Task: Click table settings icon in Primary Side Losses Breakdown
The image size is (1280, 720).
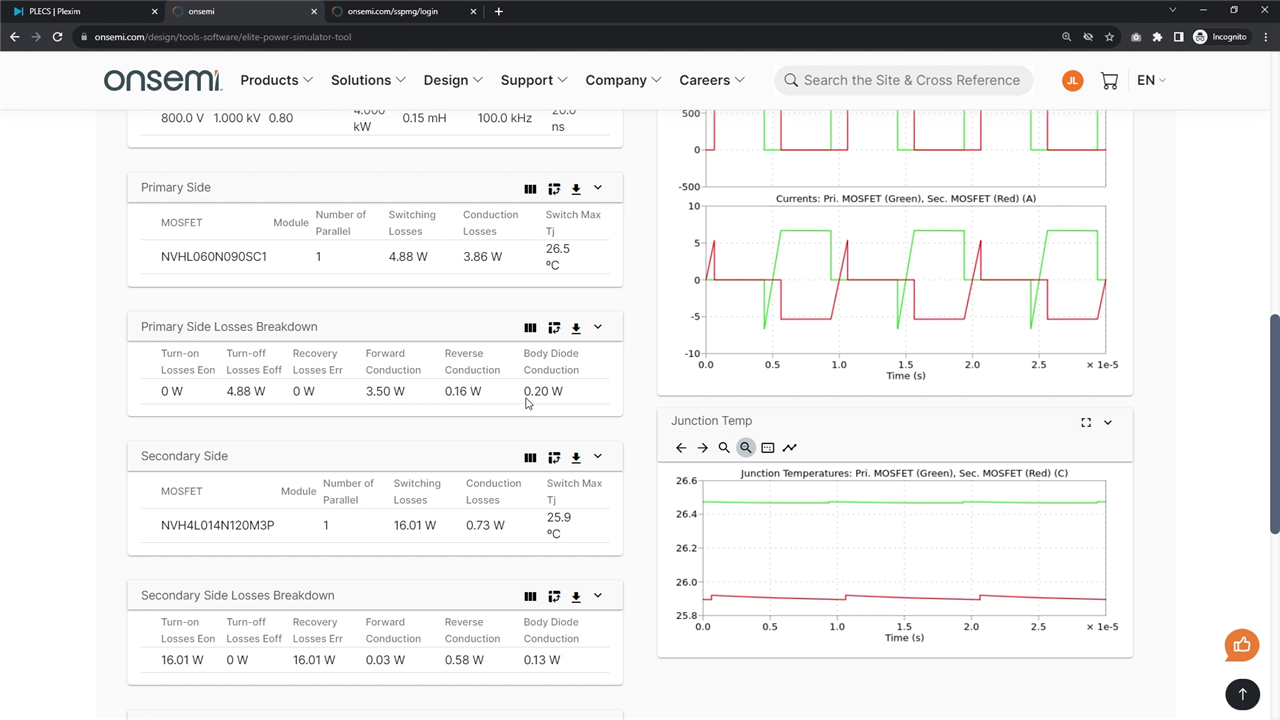Action: tap(554, 327)
